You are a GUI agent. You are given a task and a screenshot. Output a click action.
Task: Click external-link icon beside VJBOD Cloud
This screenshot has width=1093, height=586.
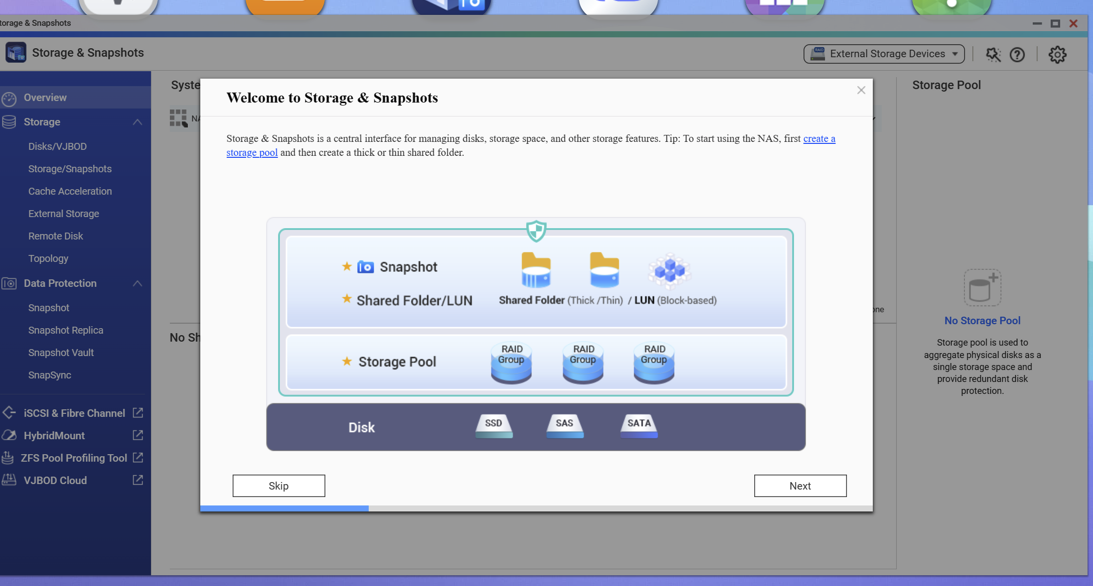click(138, 479)
